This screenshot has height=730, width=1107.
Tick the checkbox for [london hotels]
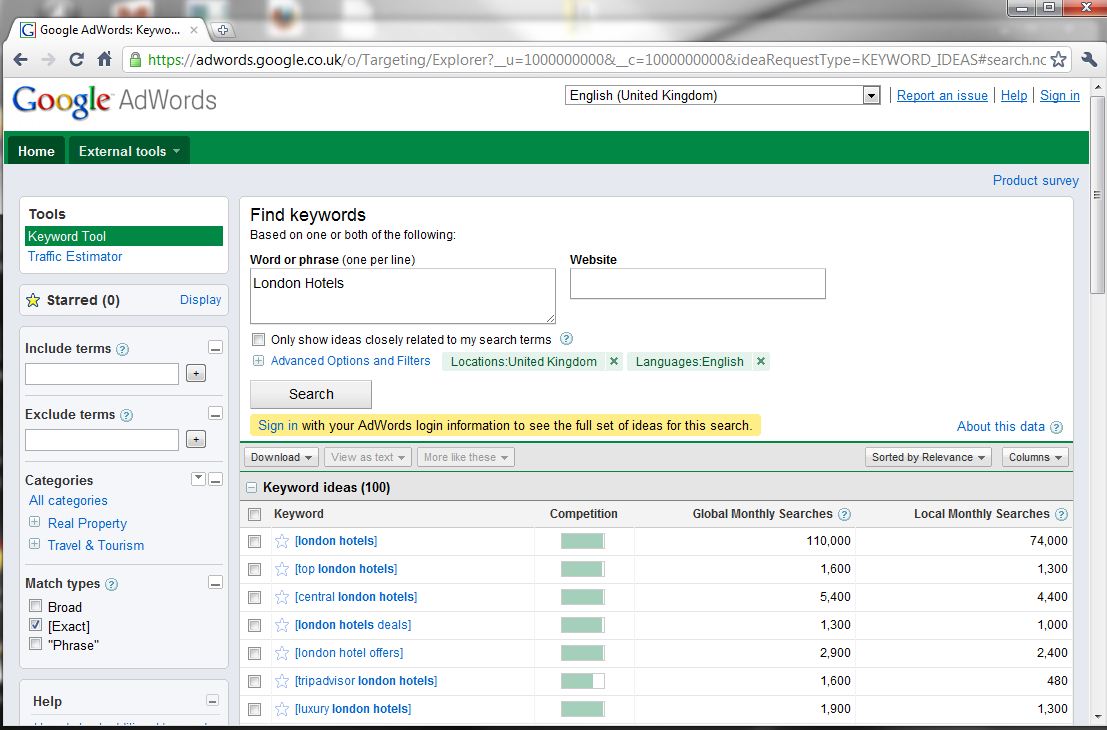click(x=255, y=541)
